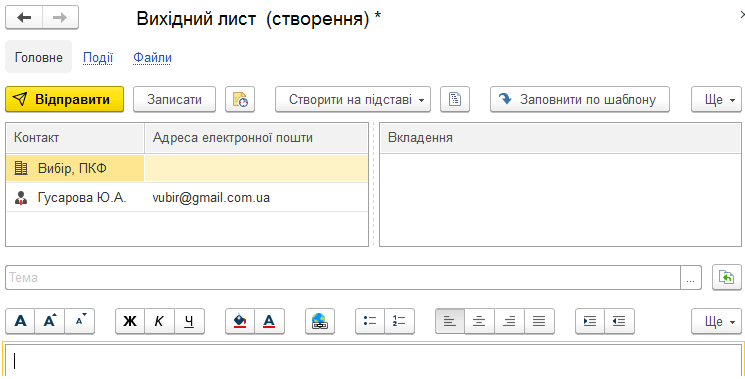Viewport: 745px width, 379px height.
Task: Click the person icon of Гусарова Ю.А.
Action: point(21,198)
